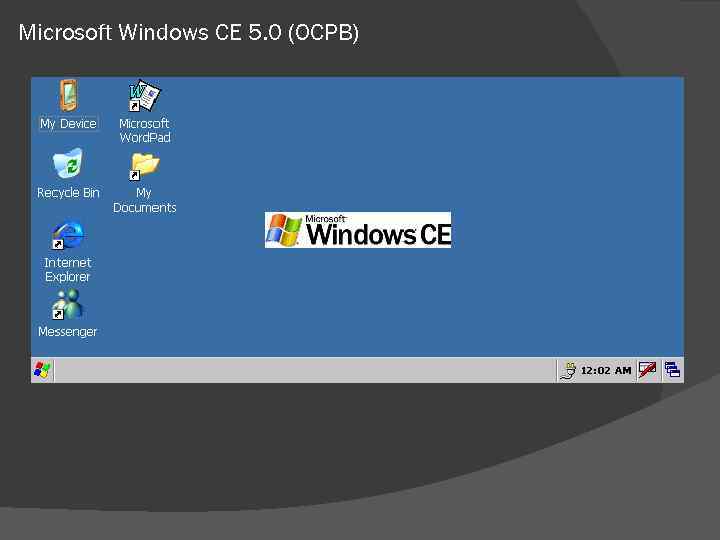Open the My Documents folder icon
The image size is (720, 540).
[x=144, y=166]
